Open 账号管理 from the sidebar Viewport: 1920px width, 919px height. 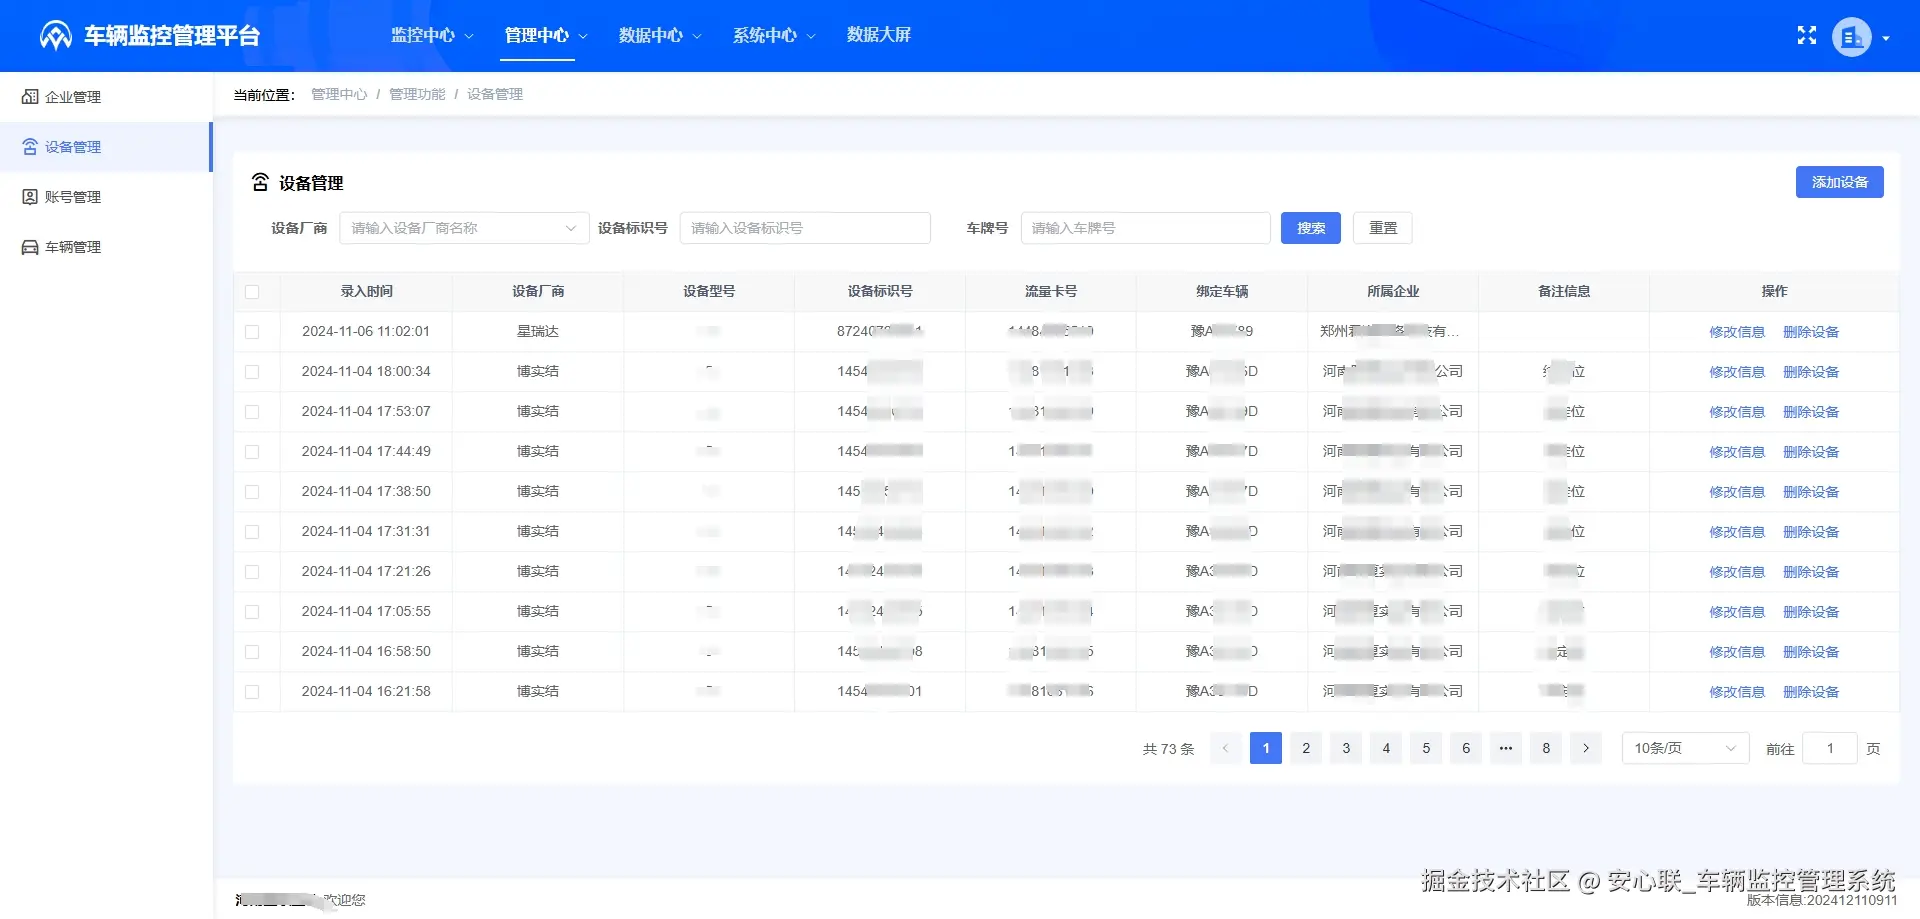(70, 196)
